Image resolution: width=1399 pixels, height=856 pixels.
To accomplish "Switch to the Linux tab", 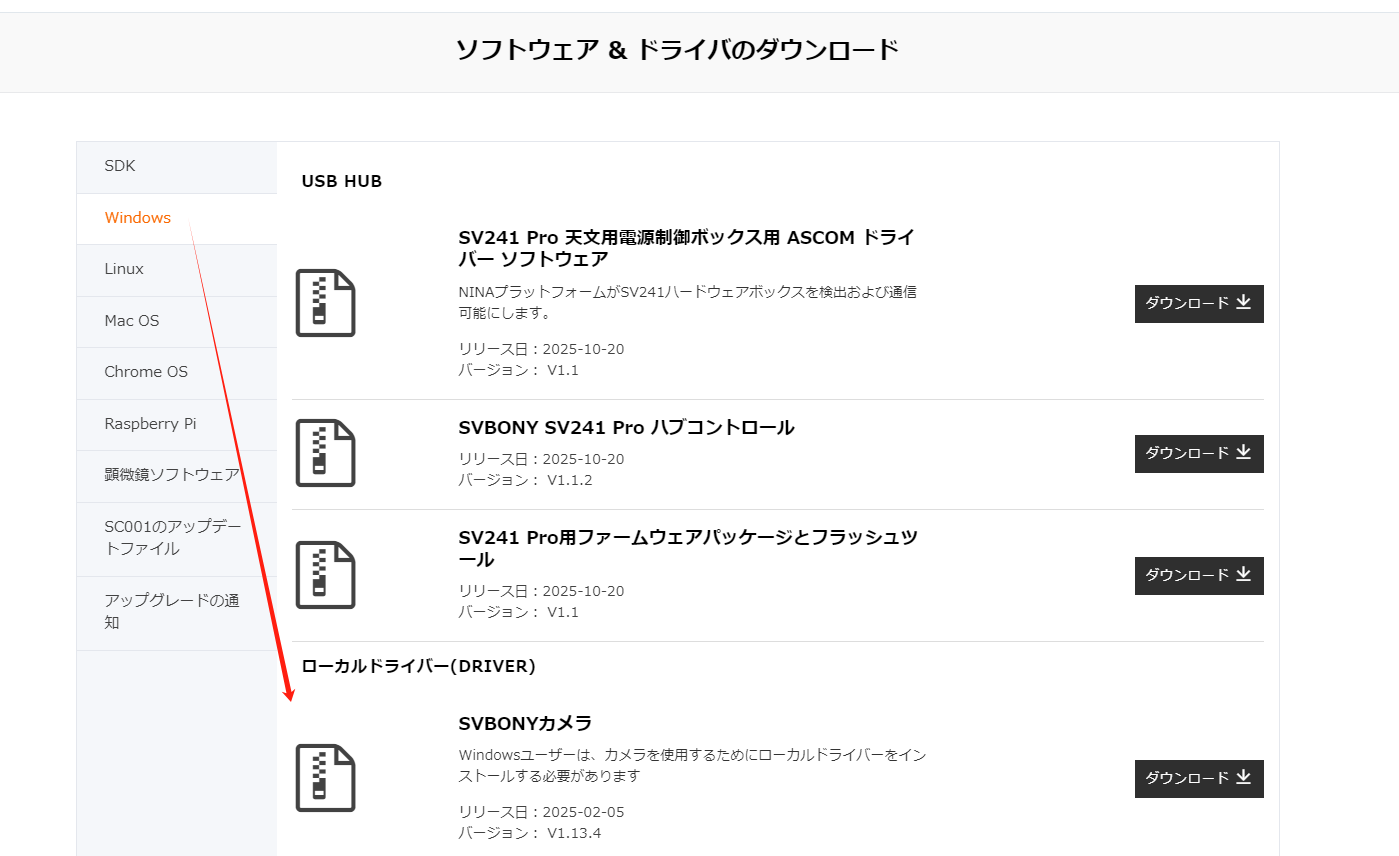I will click(124, 269).
